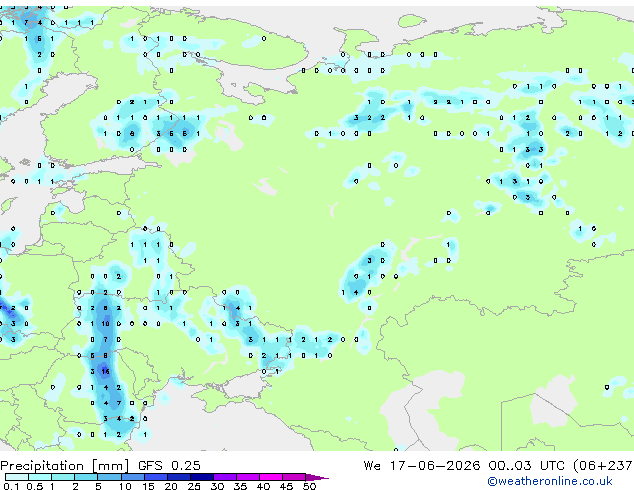Image resolution: width=634 pixels, height=490 pixels.
Task: Click the arrow-shaped swatch above 50 mm
Action: (317, 477)
